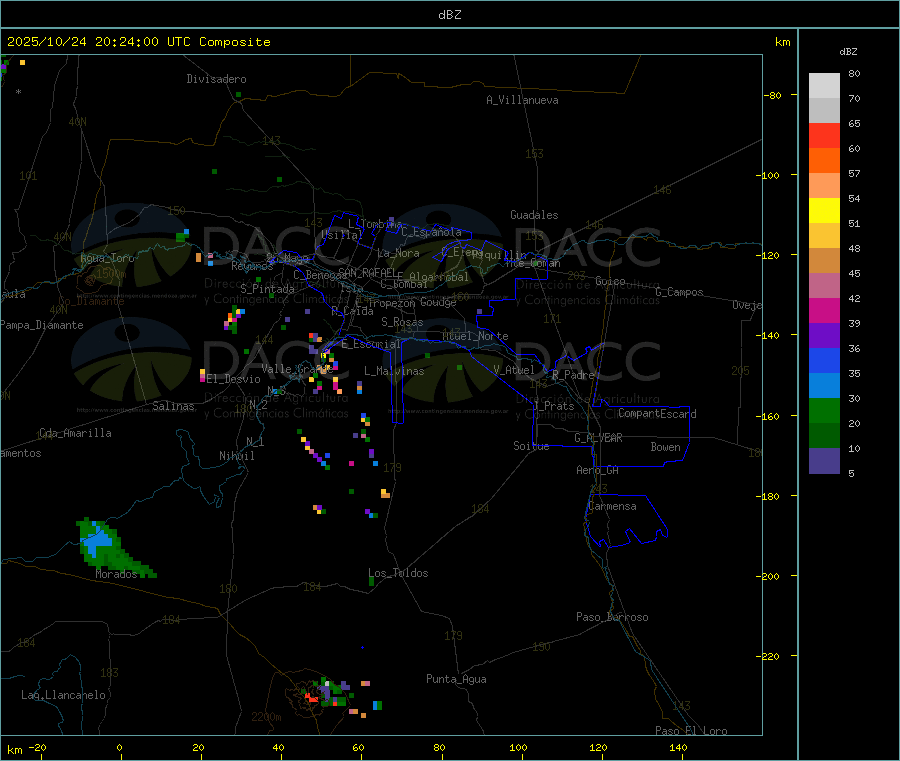The width and height of the screenshot is (900, 761).
Task: Click the Paso_El_Loro label
Action: click(x=692, y=731)
